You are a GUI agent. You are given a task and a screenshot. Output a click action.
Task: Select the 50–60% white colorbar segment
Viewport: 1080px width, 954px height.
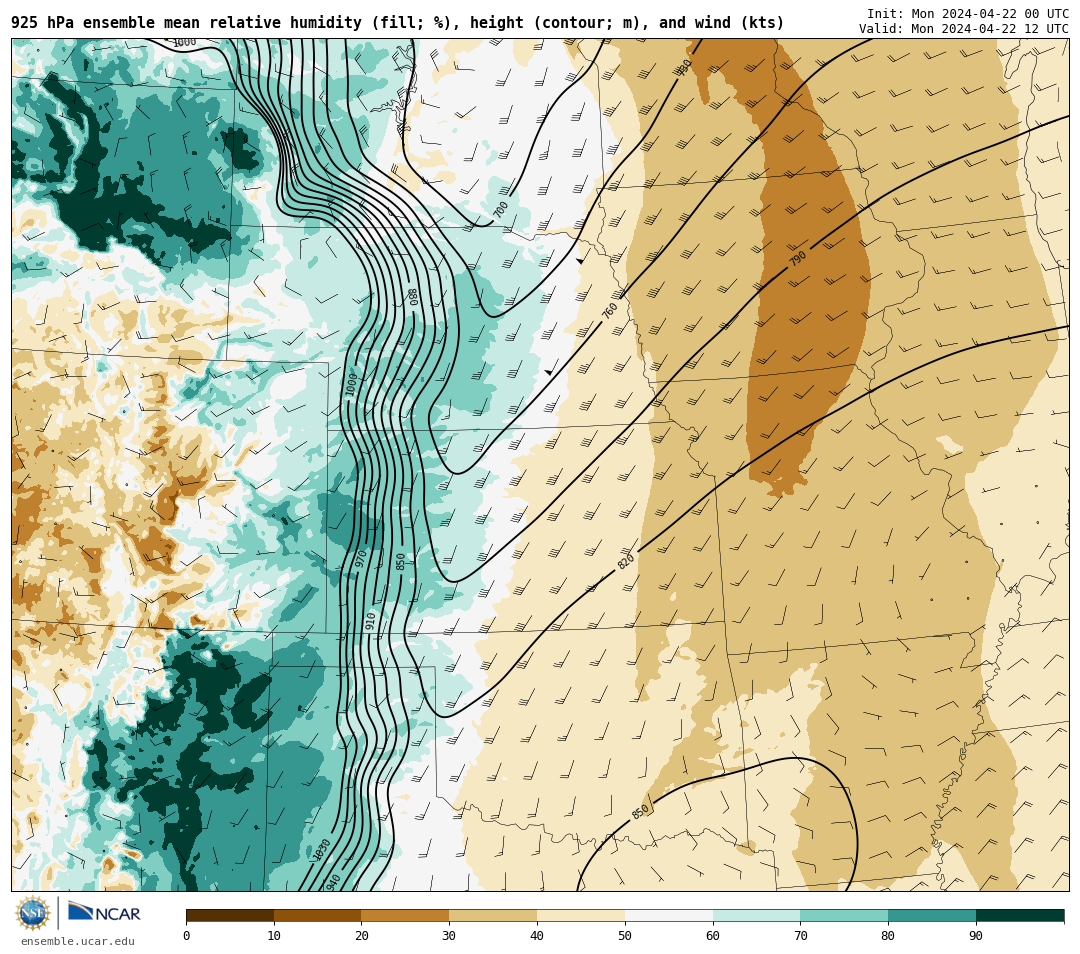(x=669, y=915)
